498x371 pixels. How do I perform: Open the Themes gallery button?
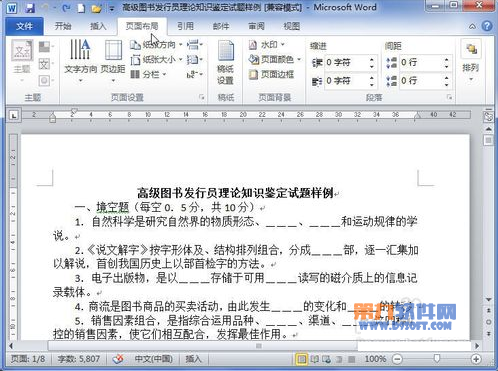point(22,60)
